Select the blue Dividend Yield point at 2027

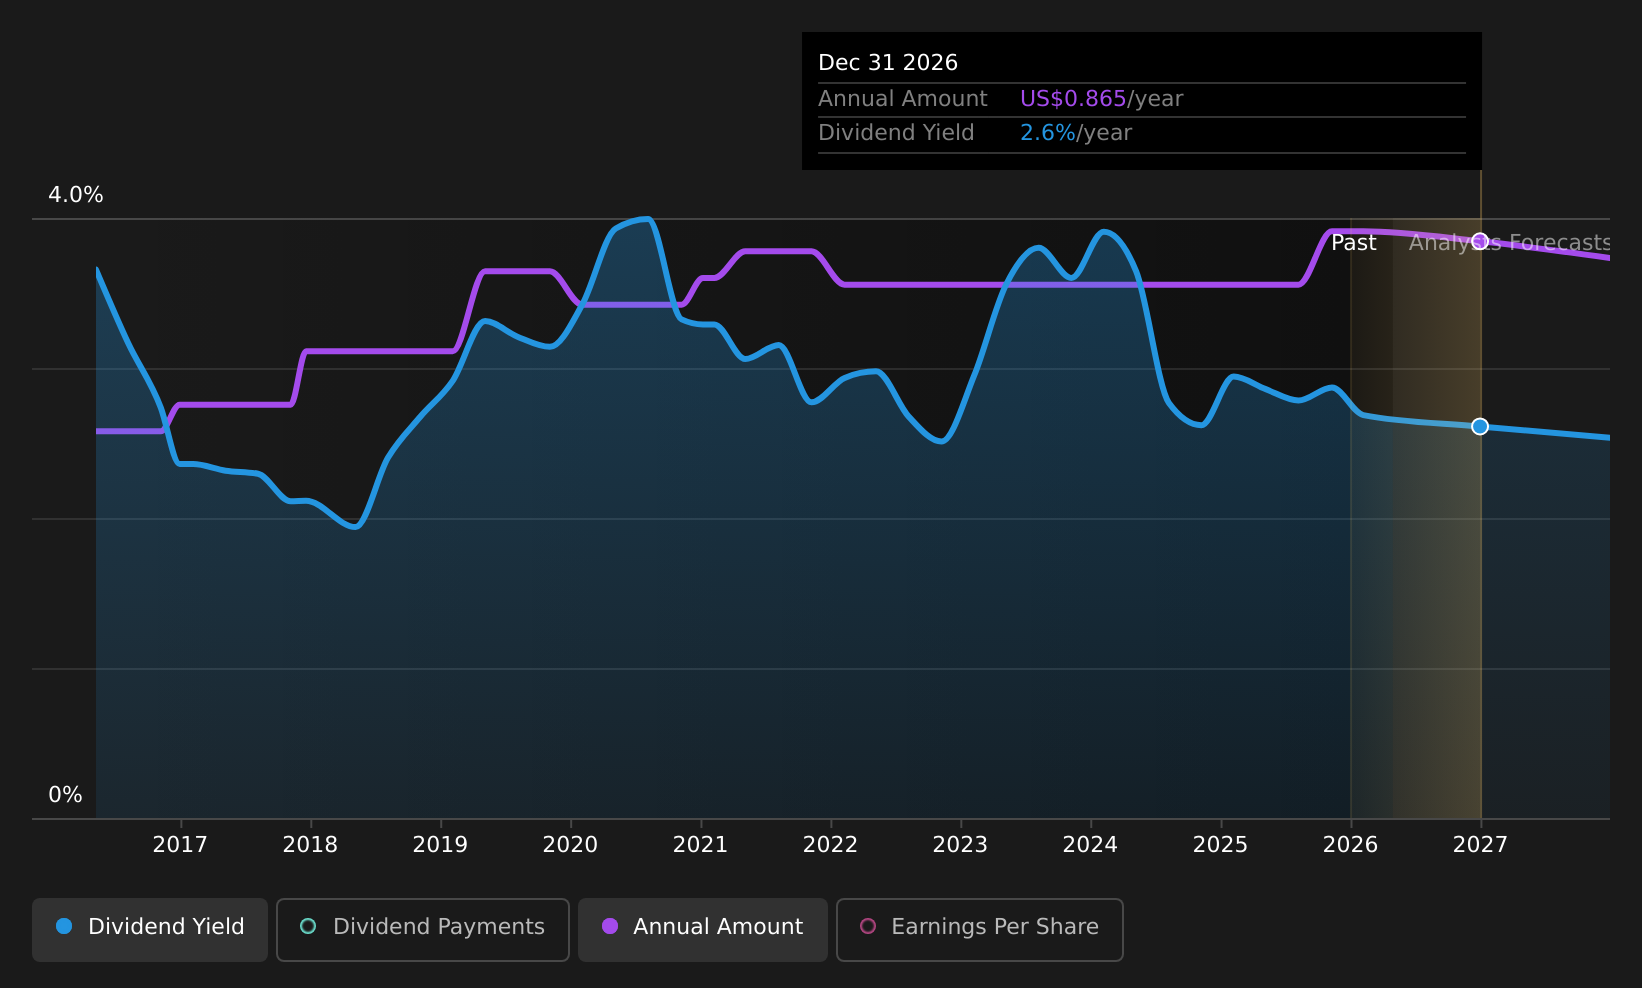coord(1480,426)
